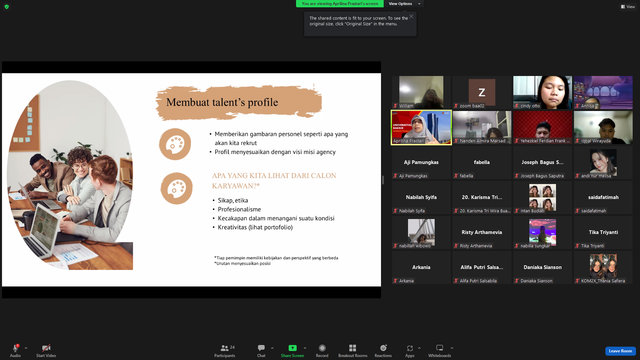Select Aji Pamungkas participant tile

click(x=421, y=162)
